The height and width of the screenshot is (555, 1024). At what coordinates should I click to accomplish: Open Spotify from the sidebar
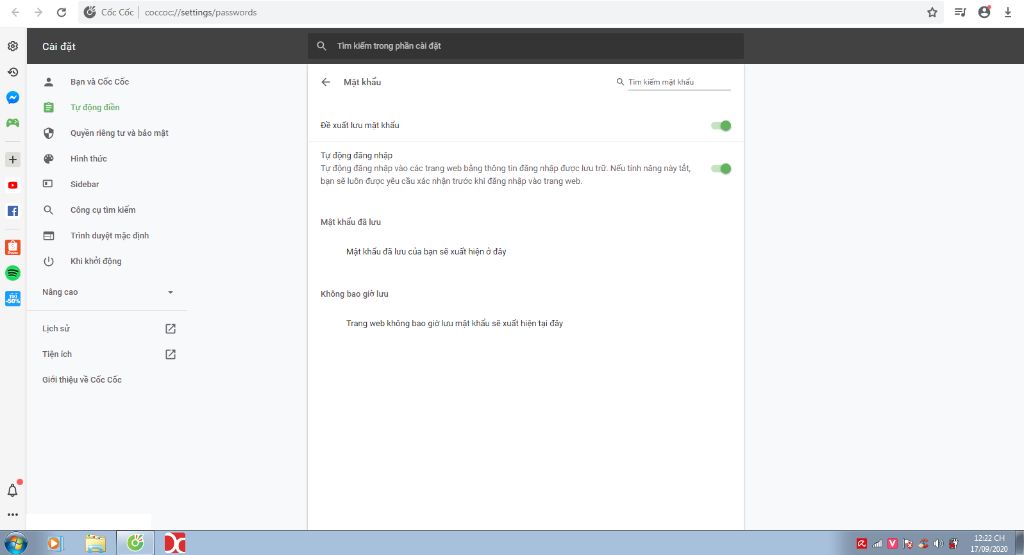(12, 273)
